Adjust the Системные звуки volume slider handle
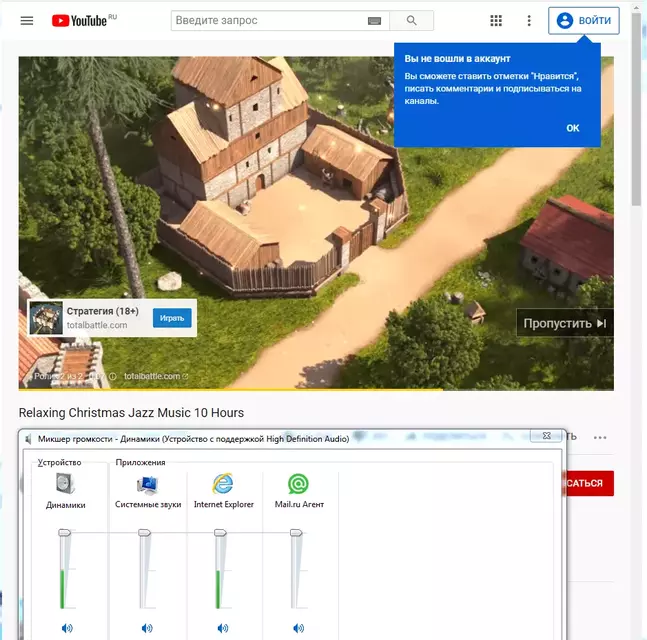The height and width of the screenshot is (640, 647). 144,533
